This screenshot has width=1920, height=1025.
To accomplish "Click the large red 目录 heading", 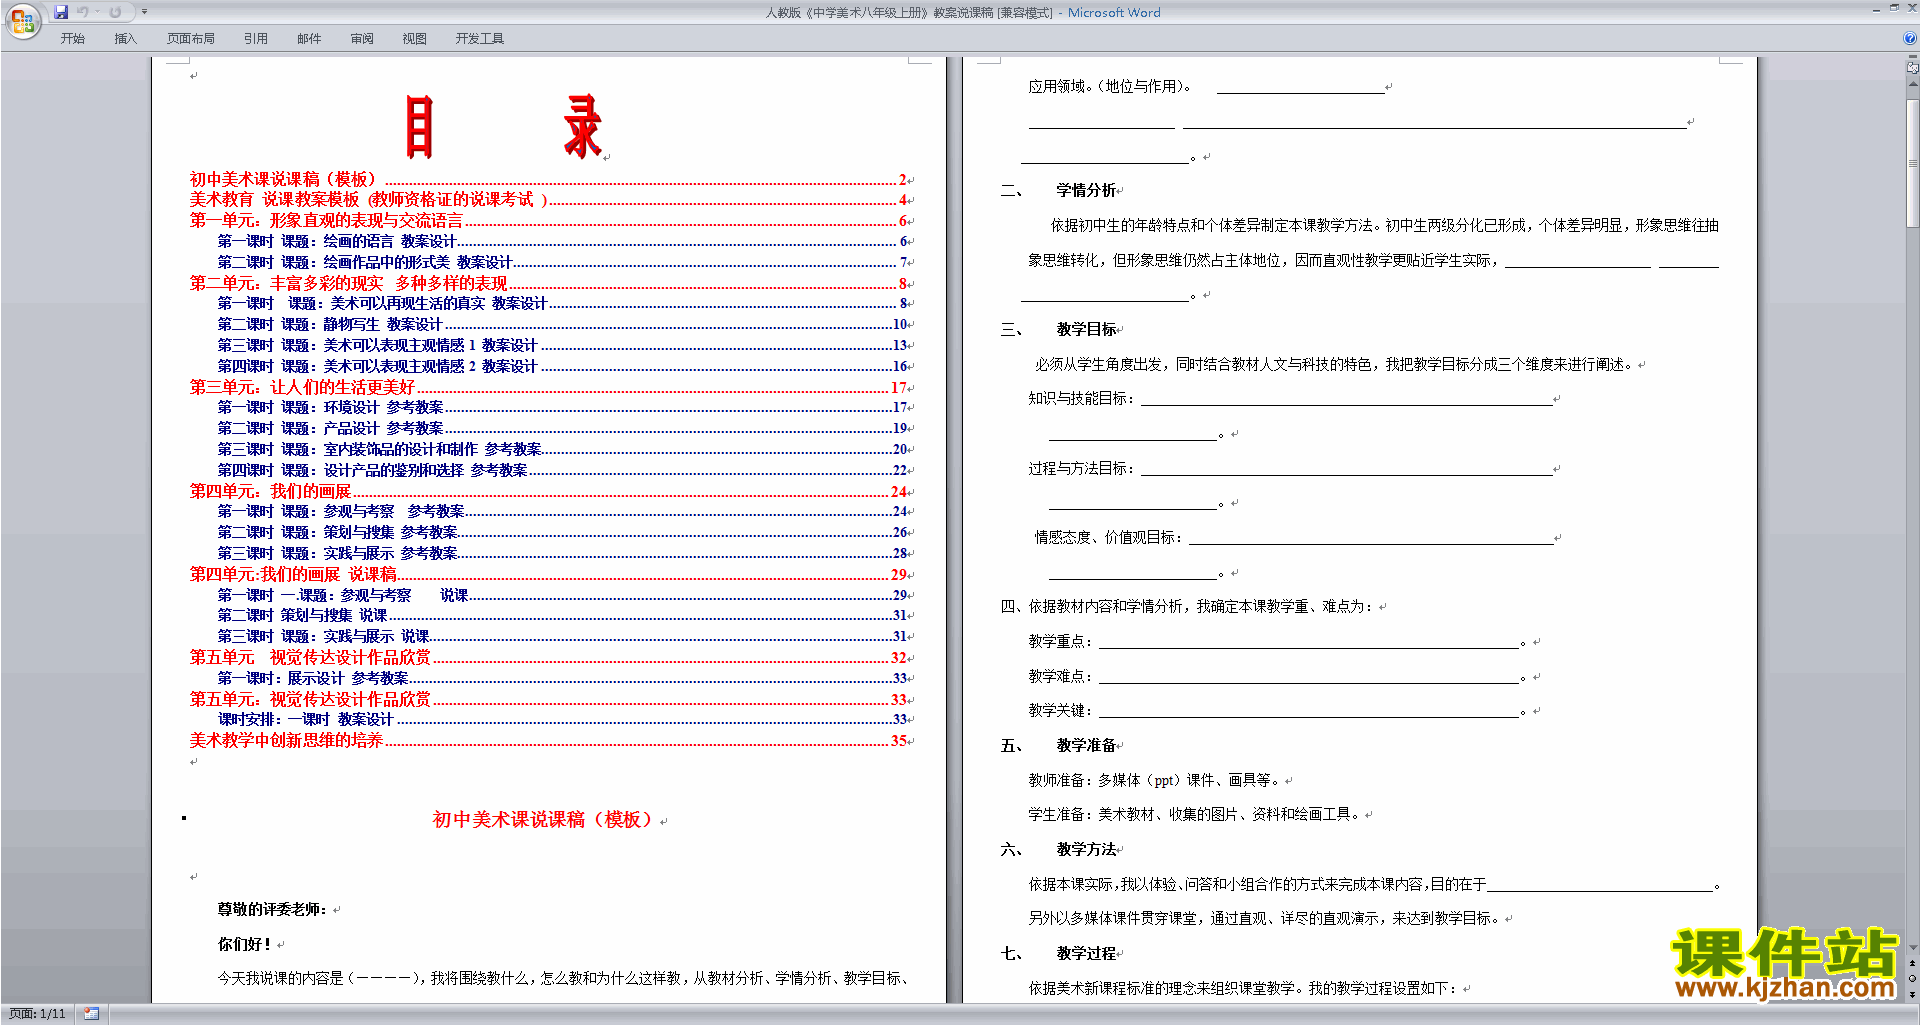I will click(503, 127).
